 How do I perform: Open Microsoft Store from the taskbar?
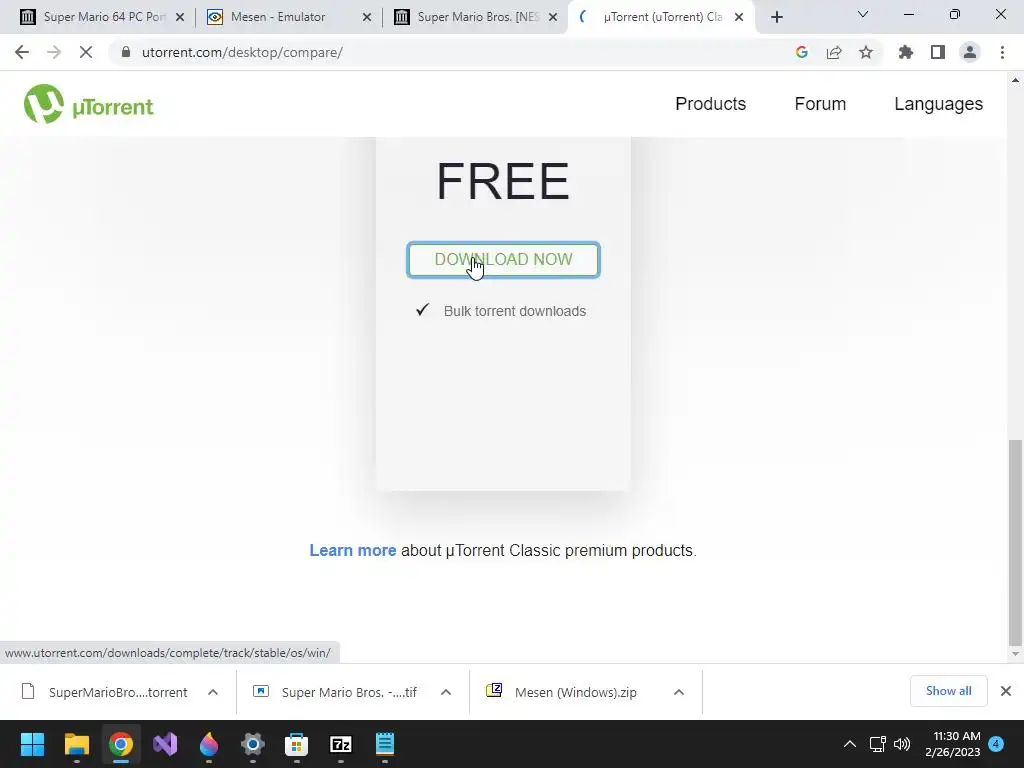click(296, 744)
